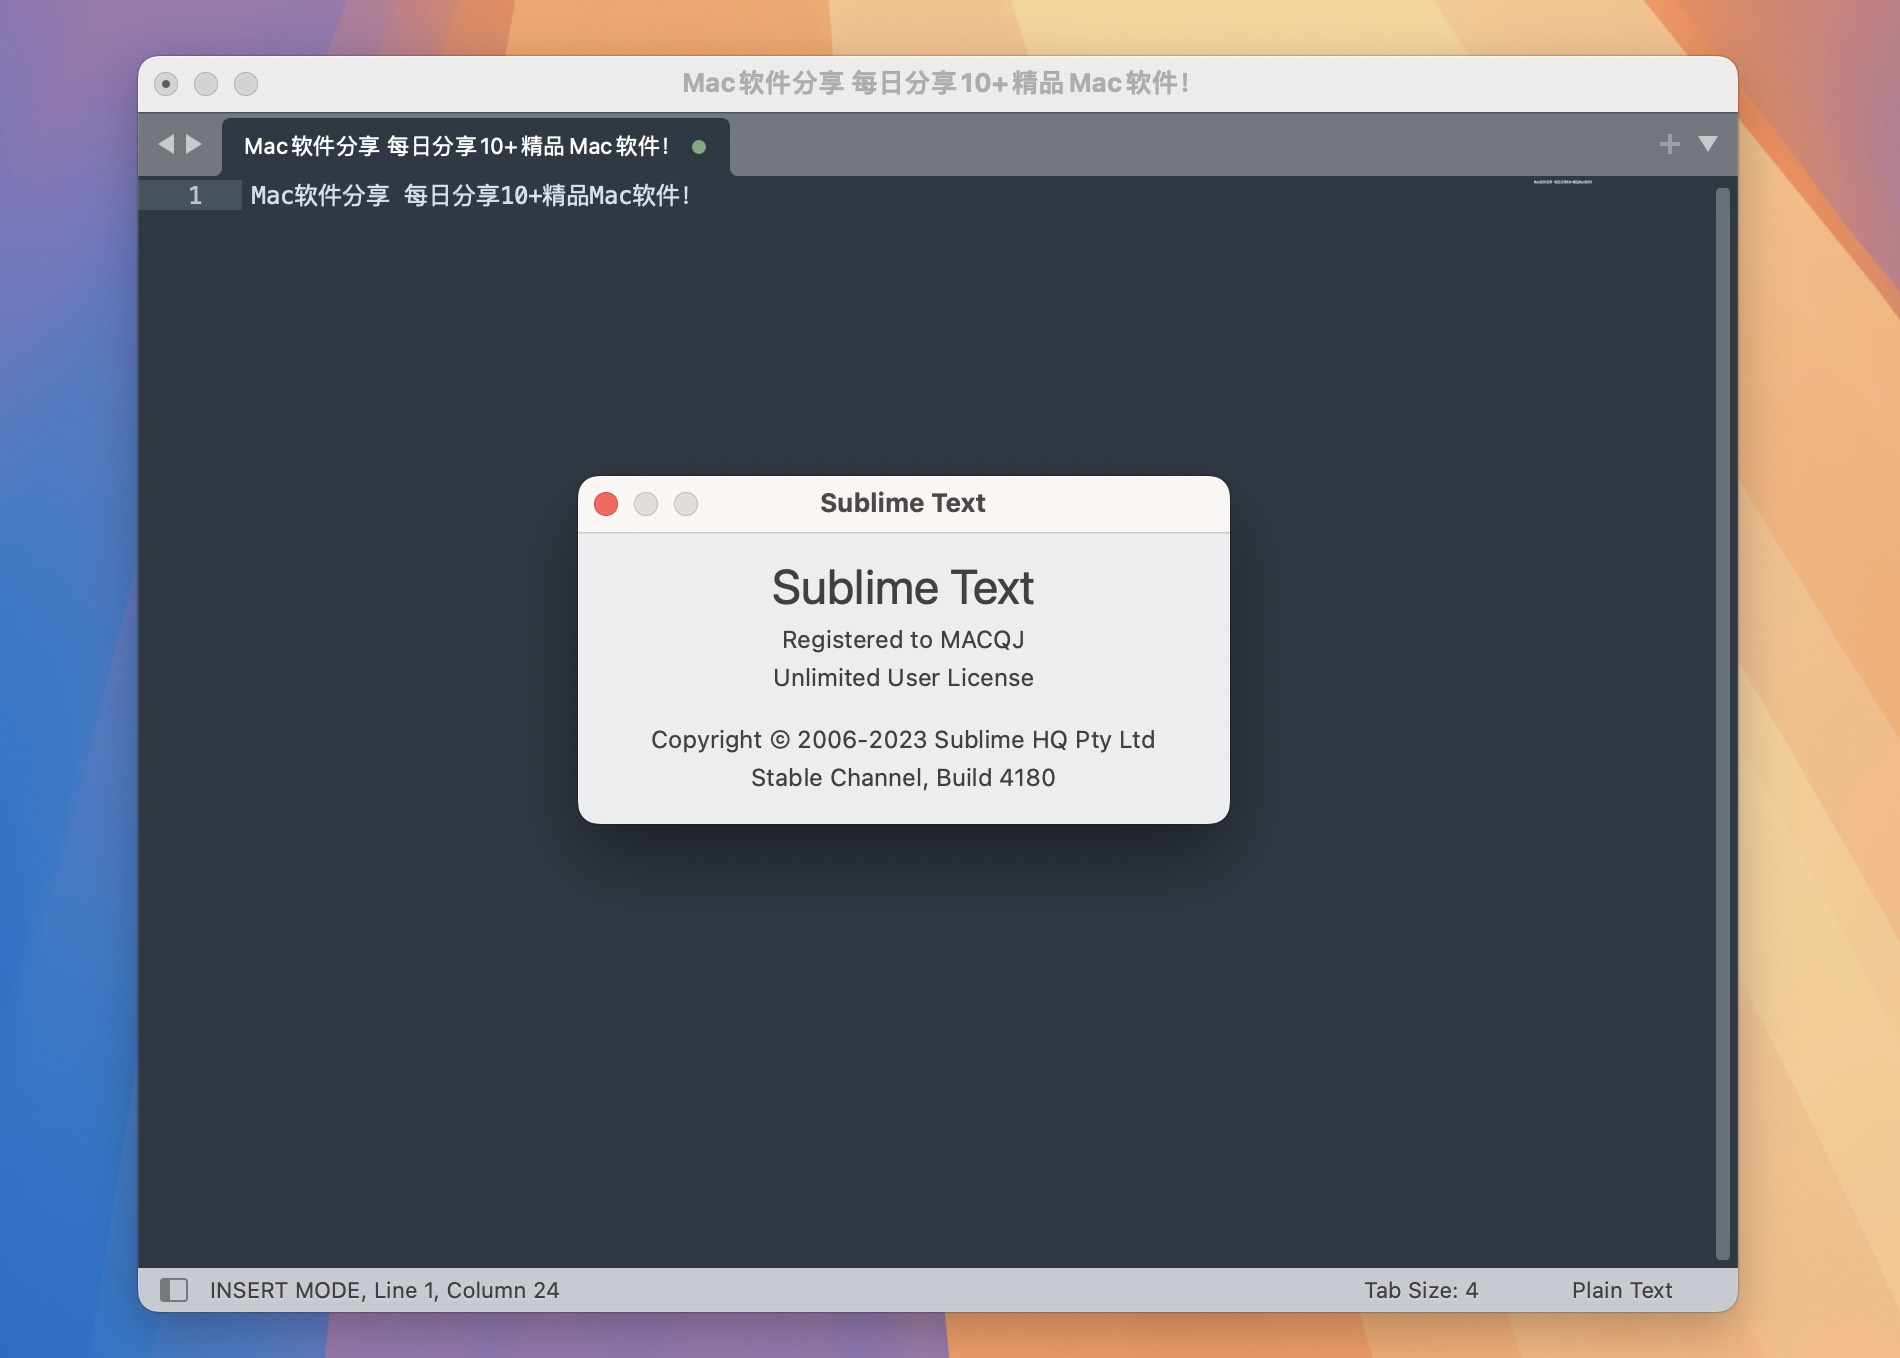
Task: Add a new tab with plus icon
Action: 1669,144
